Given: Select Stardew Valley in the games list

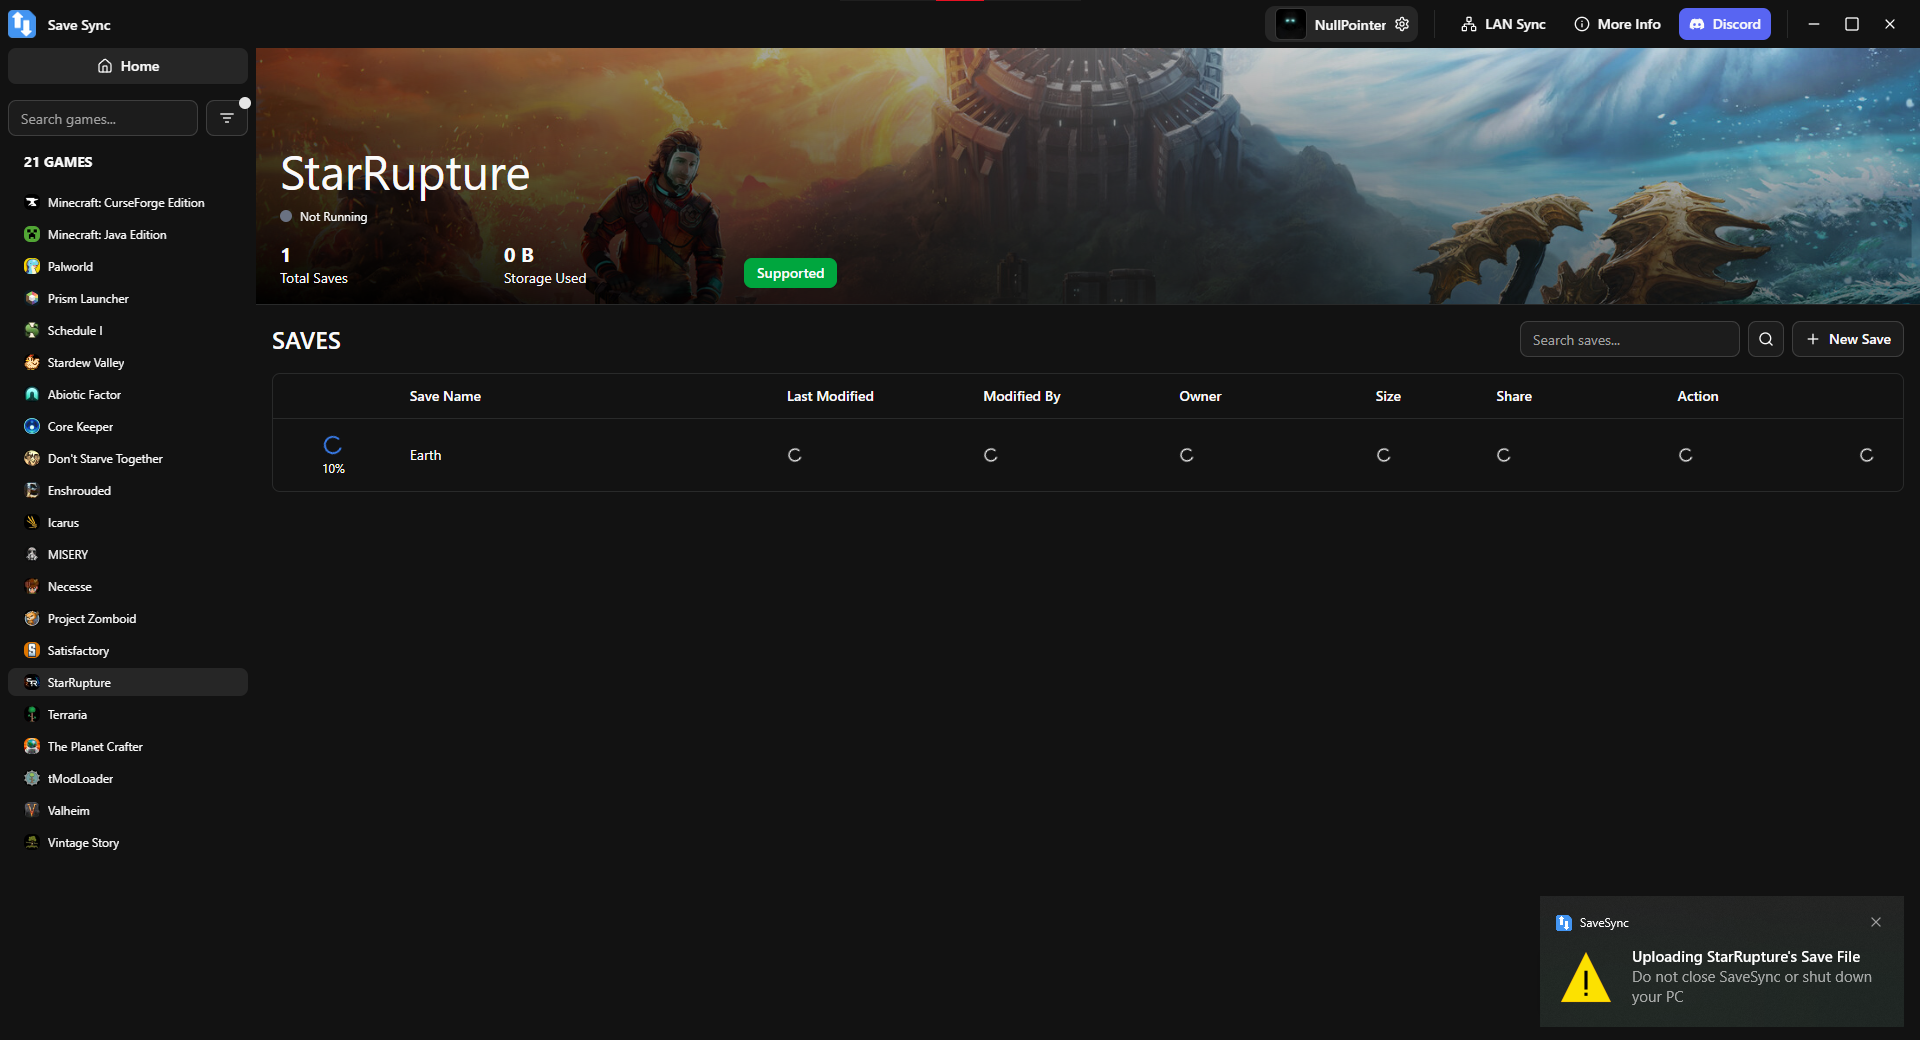Looking at the screenshot, I should (128, 362).
